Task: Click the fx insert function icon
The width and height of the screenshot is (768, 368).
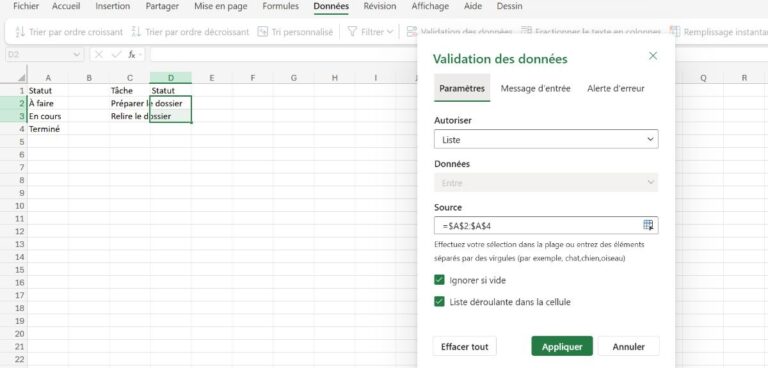Action: [x=132, y=54]
